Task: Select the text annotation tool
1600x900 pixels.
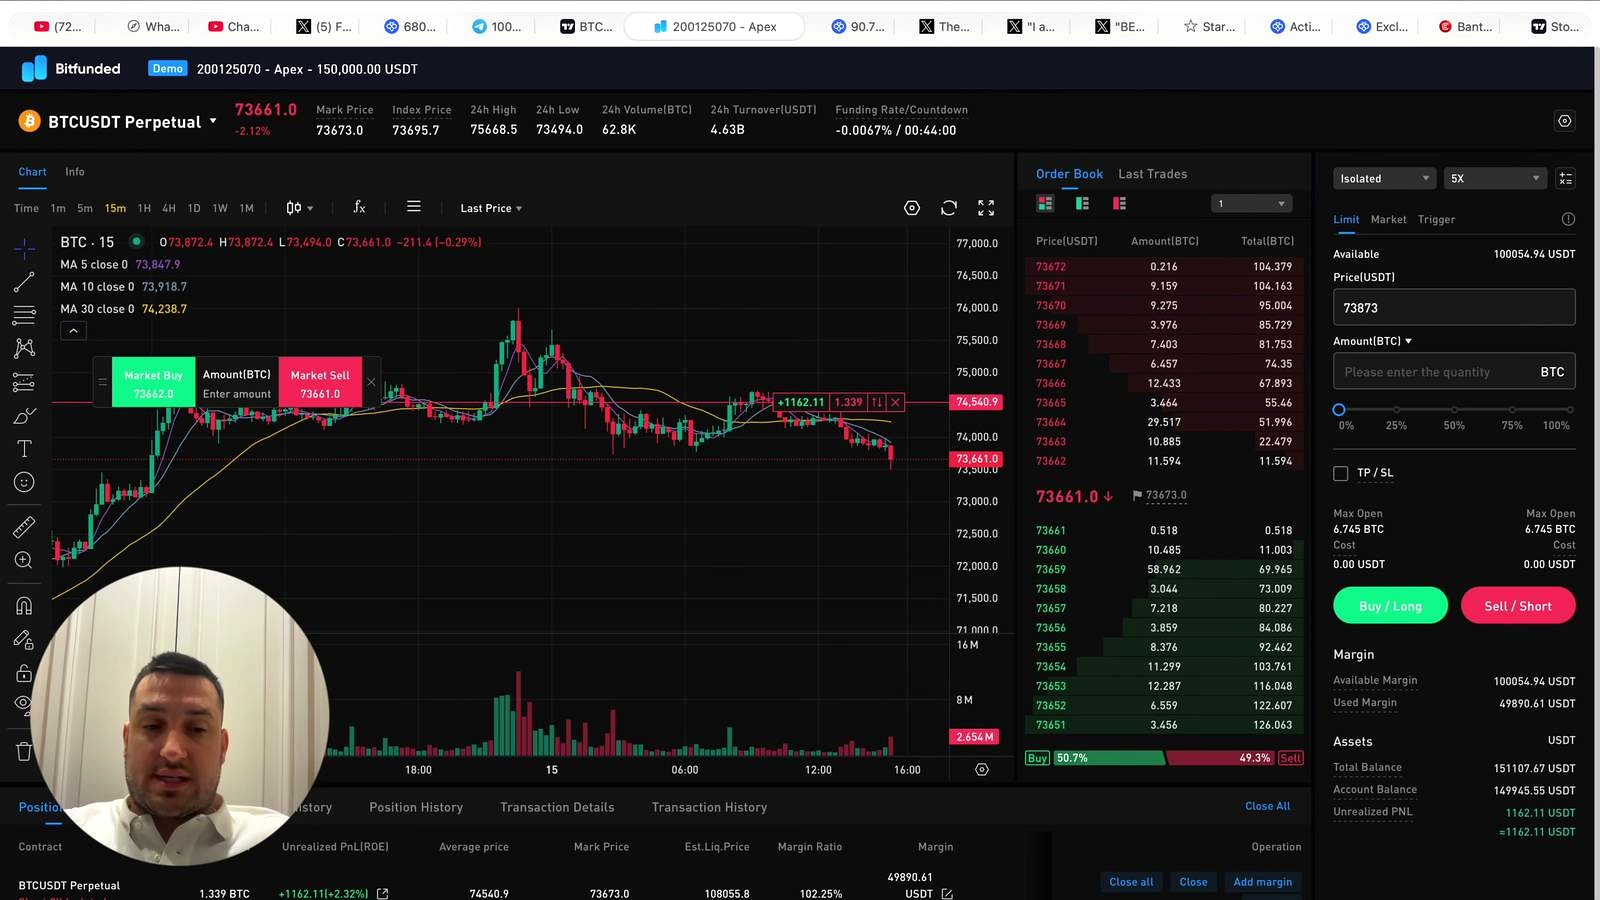Action: pos(24,449)
